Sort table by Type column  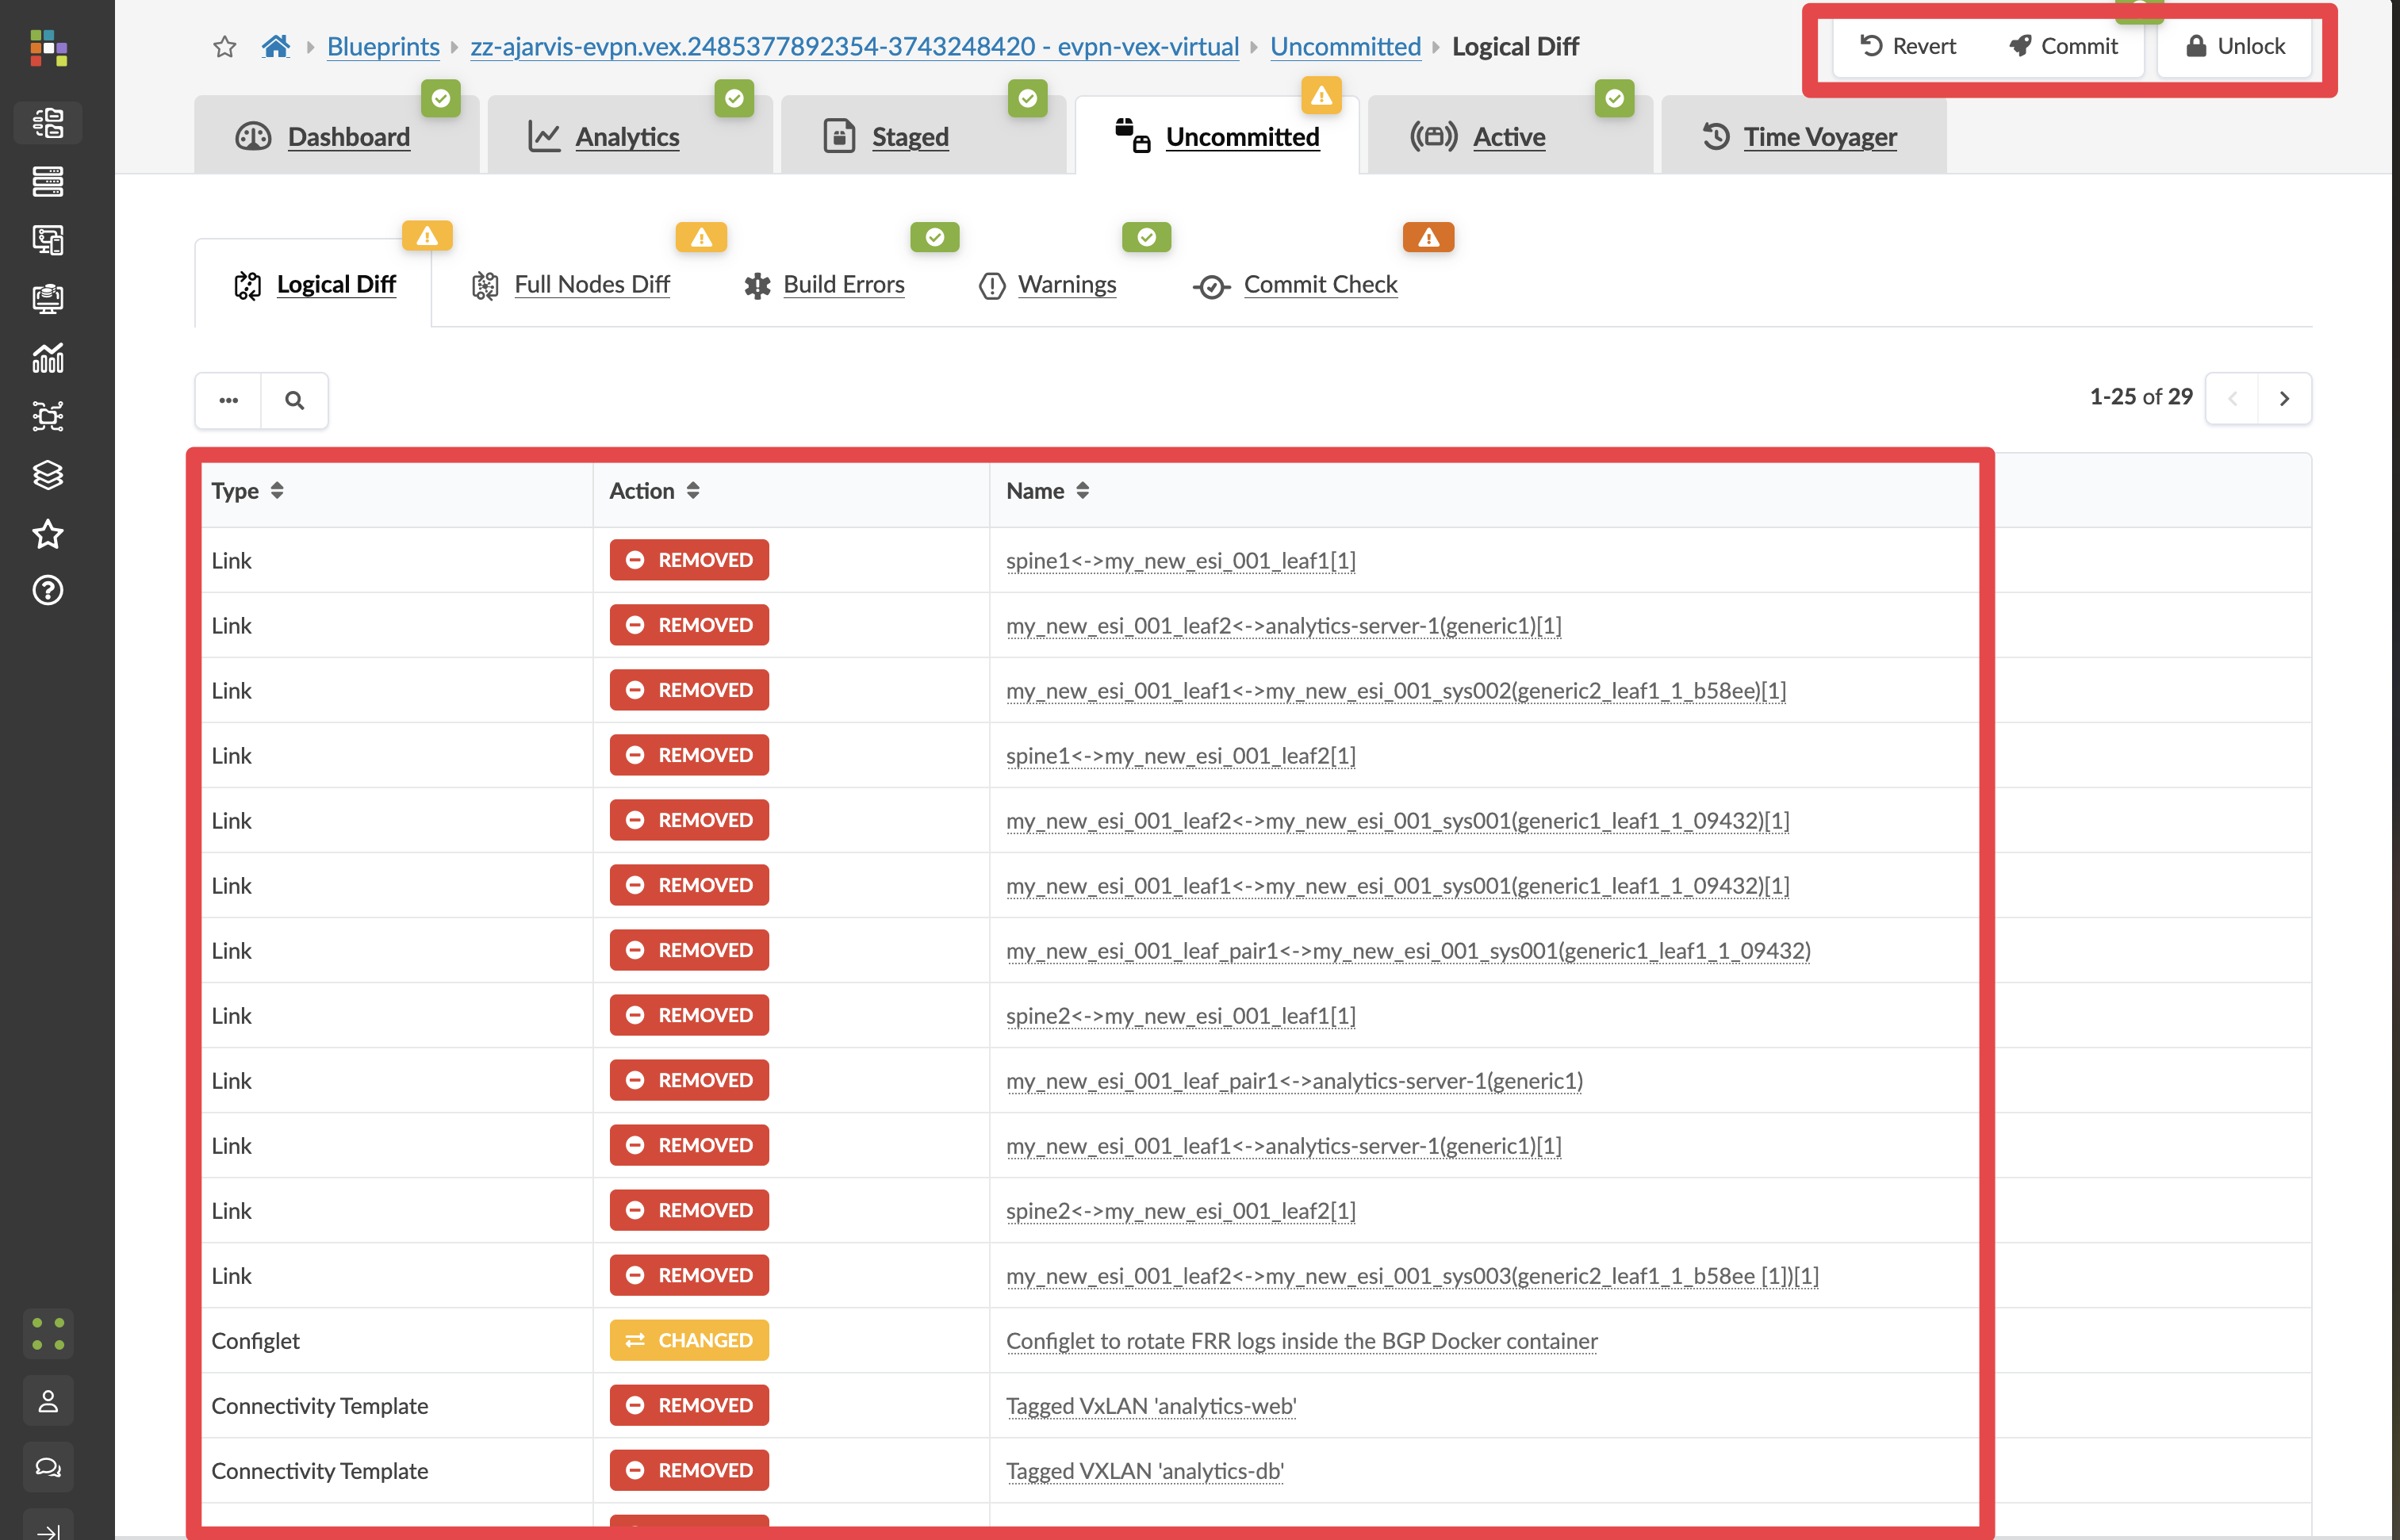277,490
